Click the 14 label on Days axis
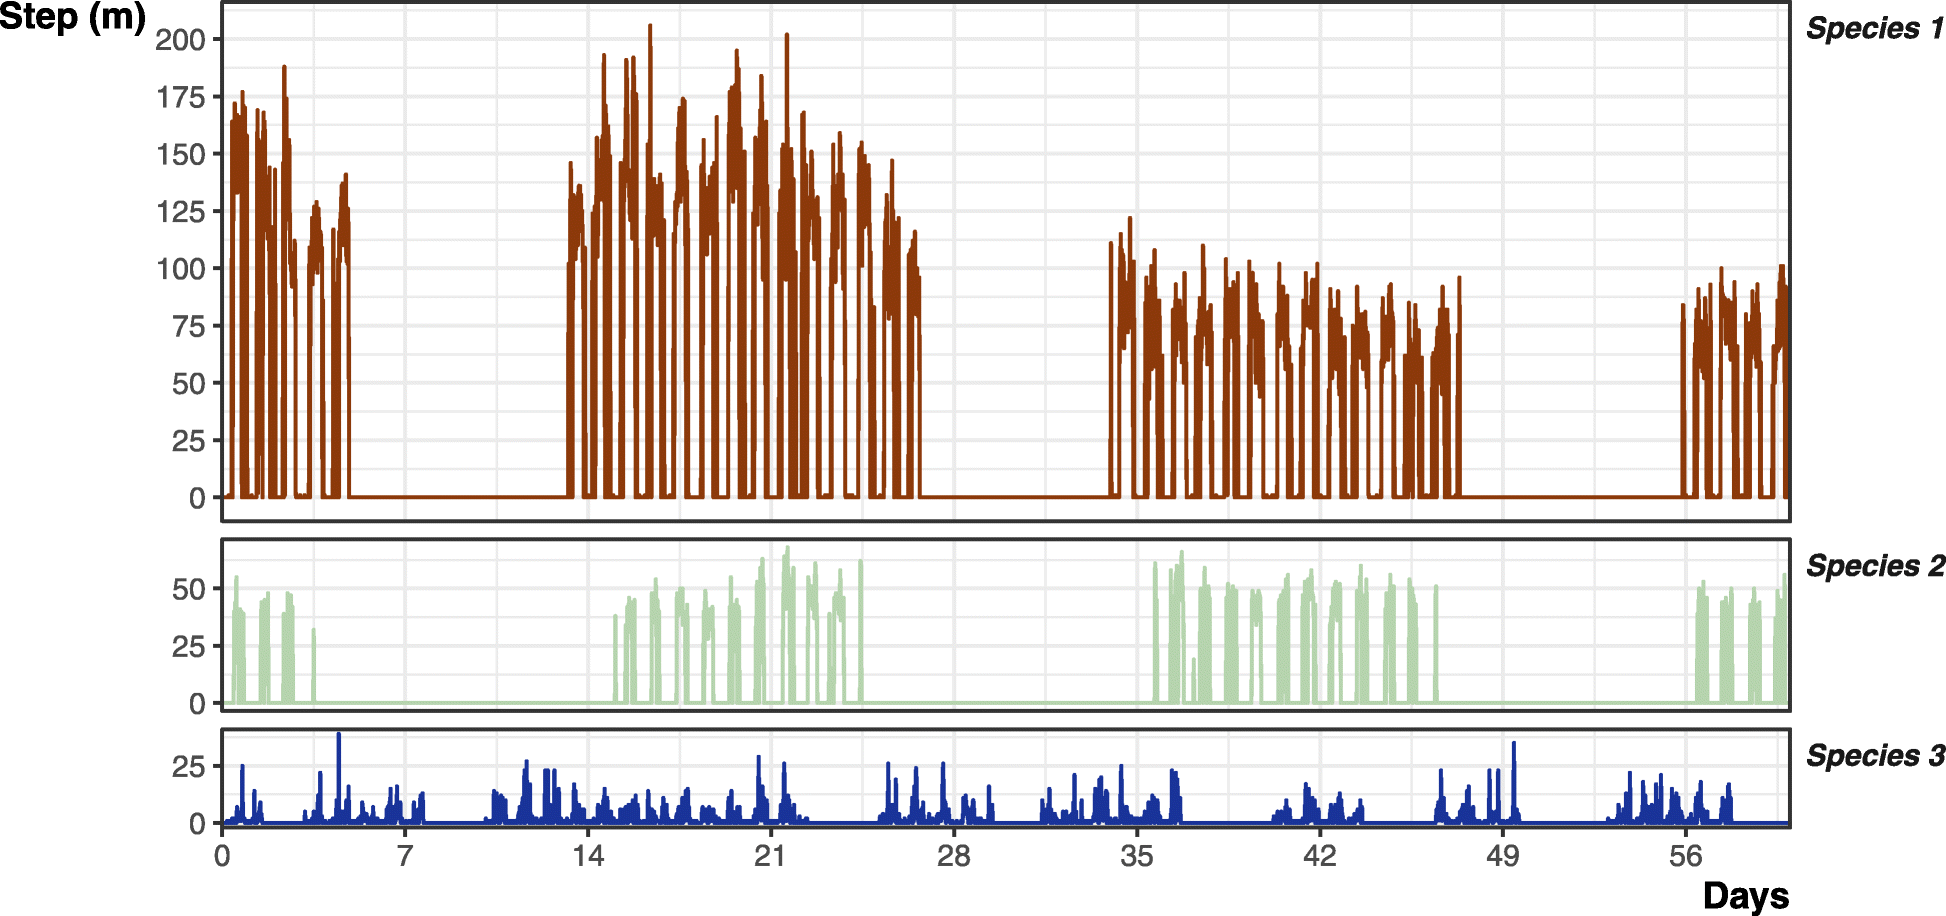This screenshot has width=1946, height=916. 588,856
